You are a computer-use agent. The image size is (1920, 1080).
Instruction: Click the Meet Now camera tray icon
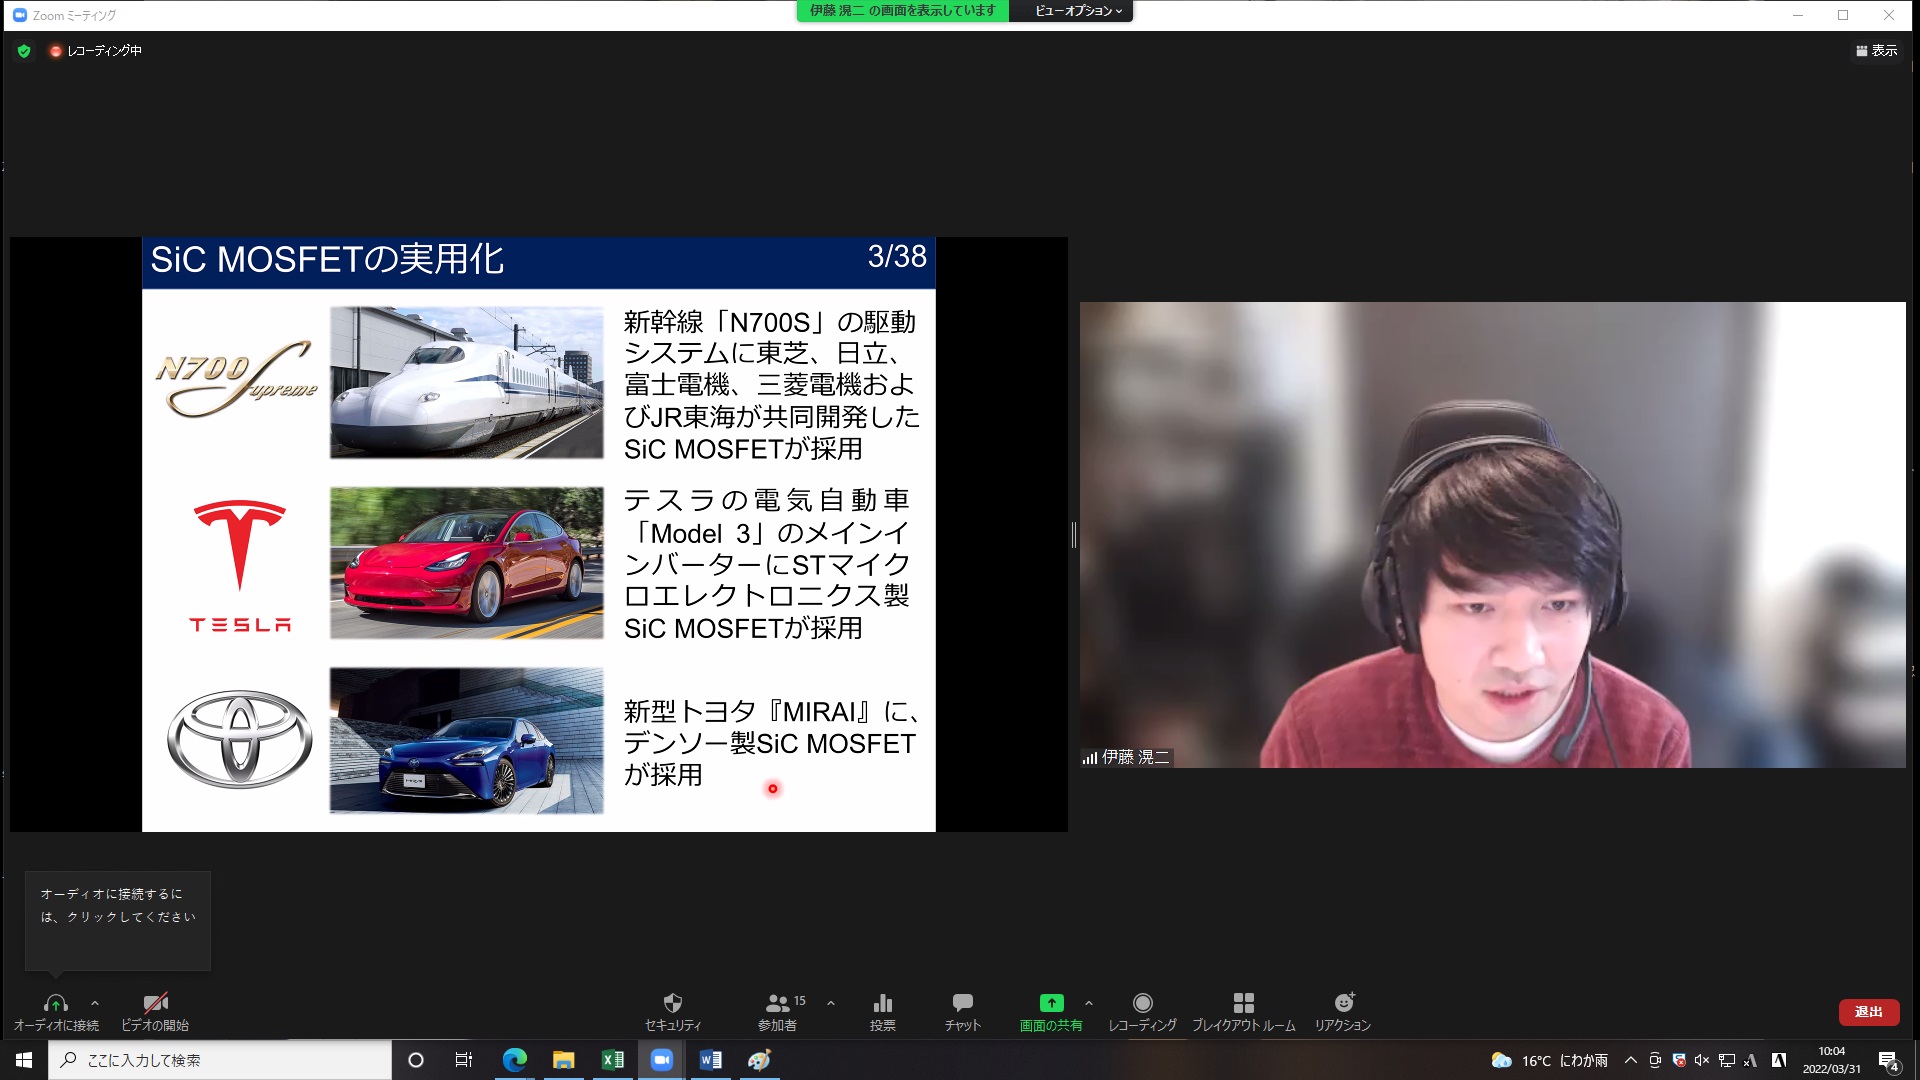[1655, 1060]
